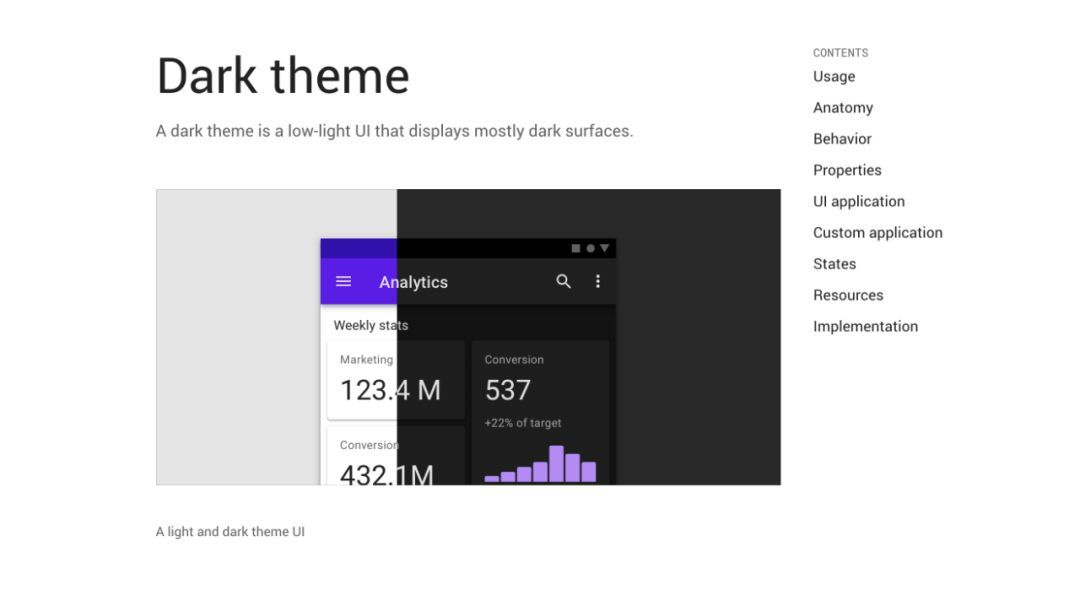Click the Analytics app bar title
The width and height of the screenshot is (1080, 607).
pos(413,282)
